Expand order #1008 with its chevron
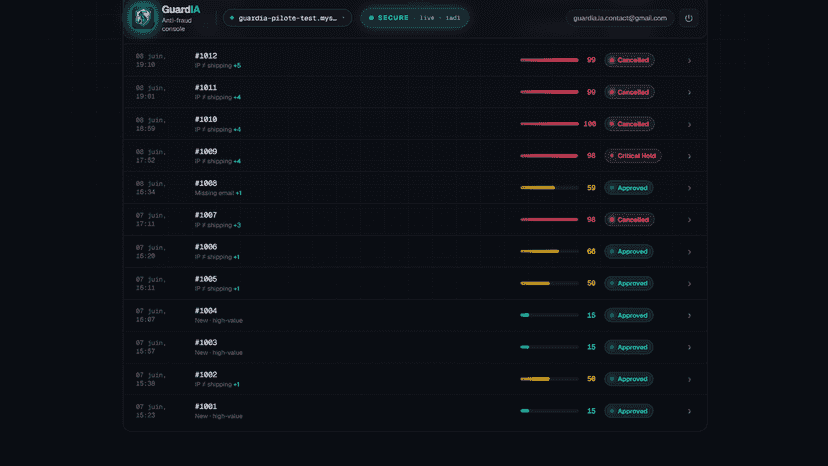Screen dimensions: 828x466 pyautogui.click(x=689, y=188)
